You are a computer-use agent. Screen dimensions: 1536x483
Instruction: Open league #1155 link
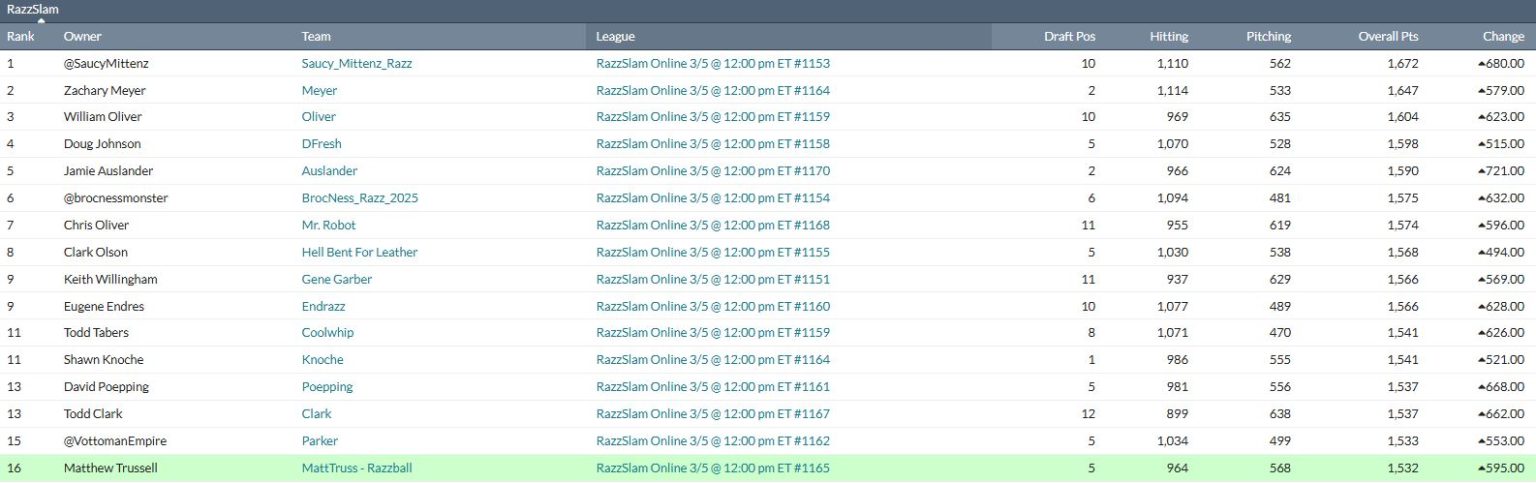[x=713, y=252]
